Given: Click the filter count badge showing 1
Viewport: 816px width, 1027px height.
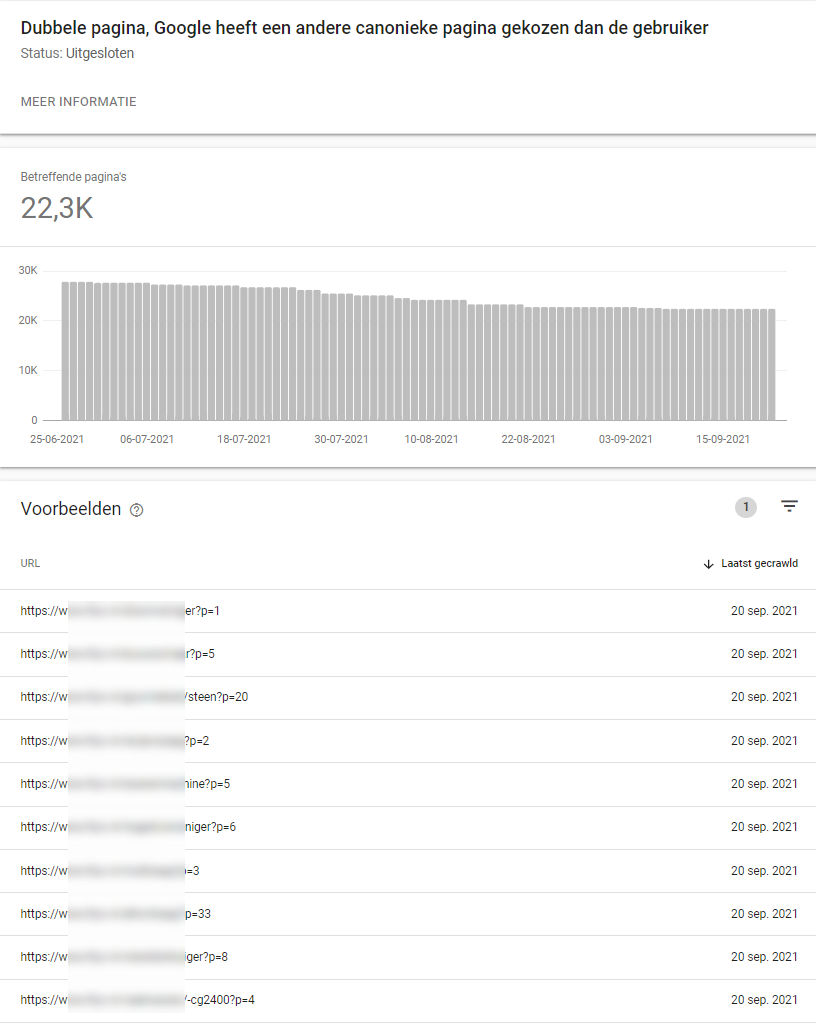Looking at the screenshot, I should click(x=745, y=507).
